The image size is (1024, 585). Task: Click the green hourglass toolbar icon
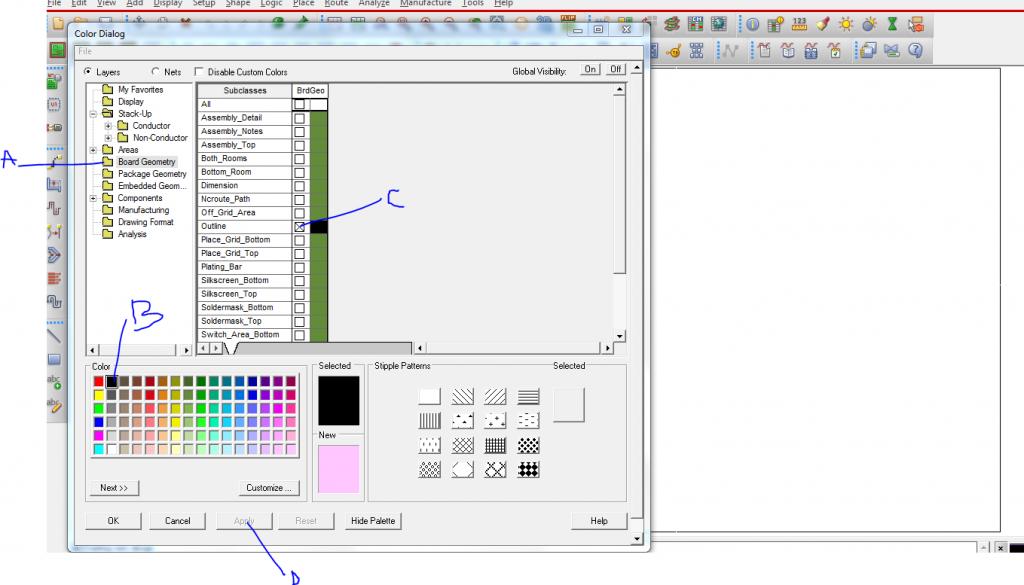click(x=892, y=25)
